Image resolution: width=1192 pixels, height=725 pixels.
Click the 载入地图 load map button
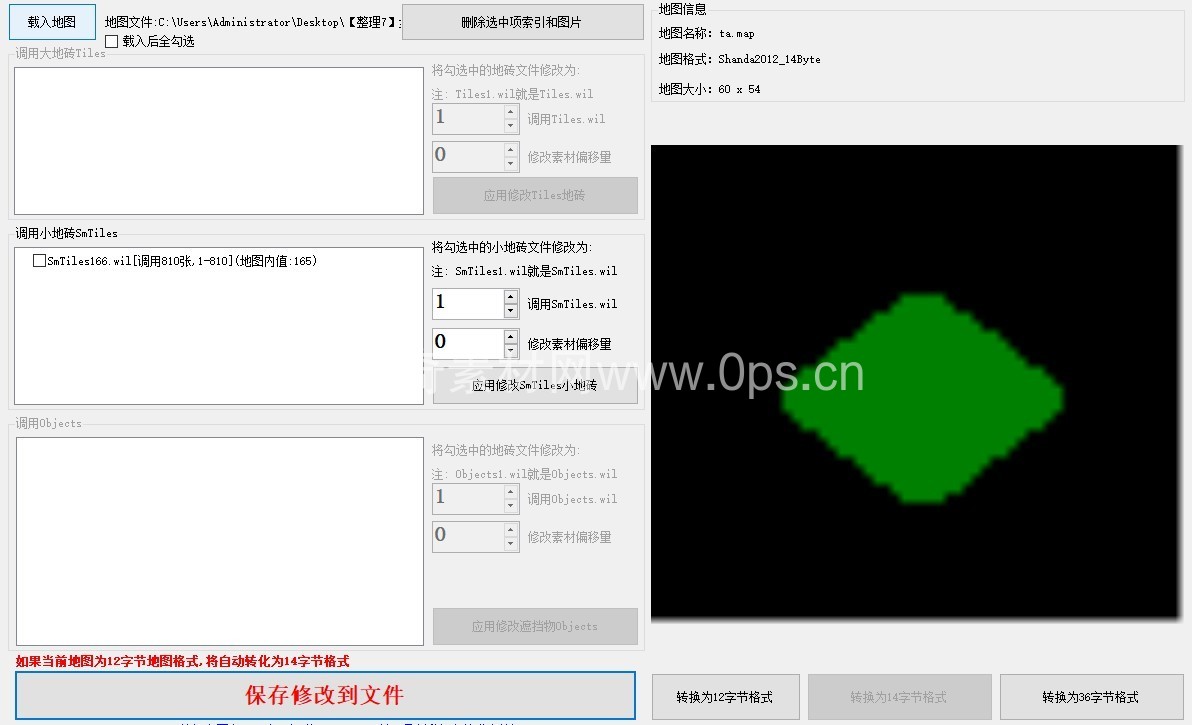[x=52, y=22]
